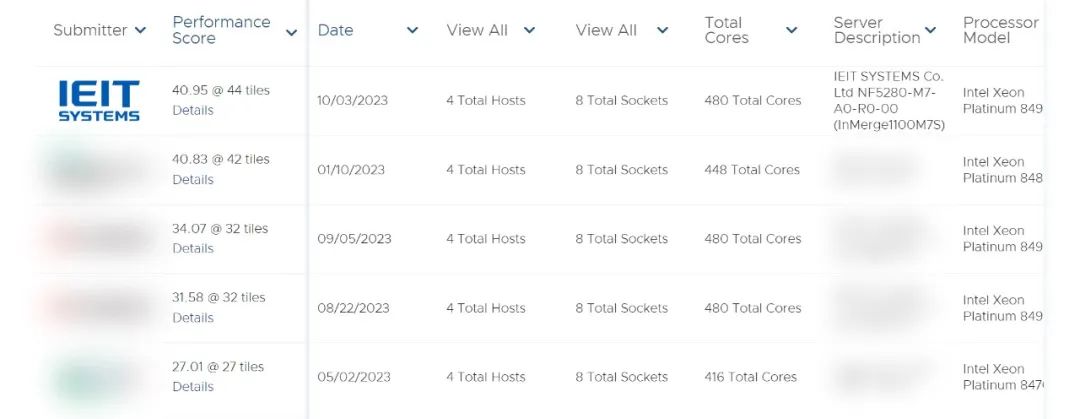The width and height of the screenshot is (1080, 419).
Task: Open the sockets View All dropdown
Action: (x=662, y=31)
